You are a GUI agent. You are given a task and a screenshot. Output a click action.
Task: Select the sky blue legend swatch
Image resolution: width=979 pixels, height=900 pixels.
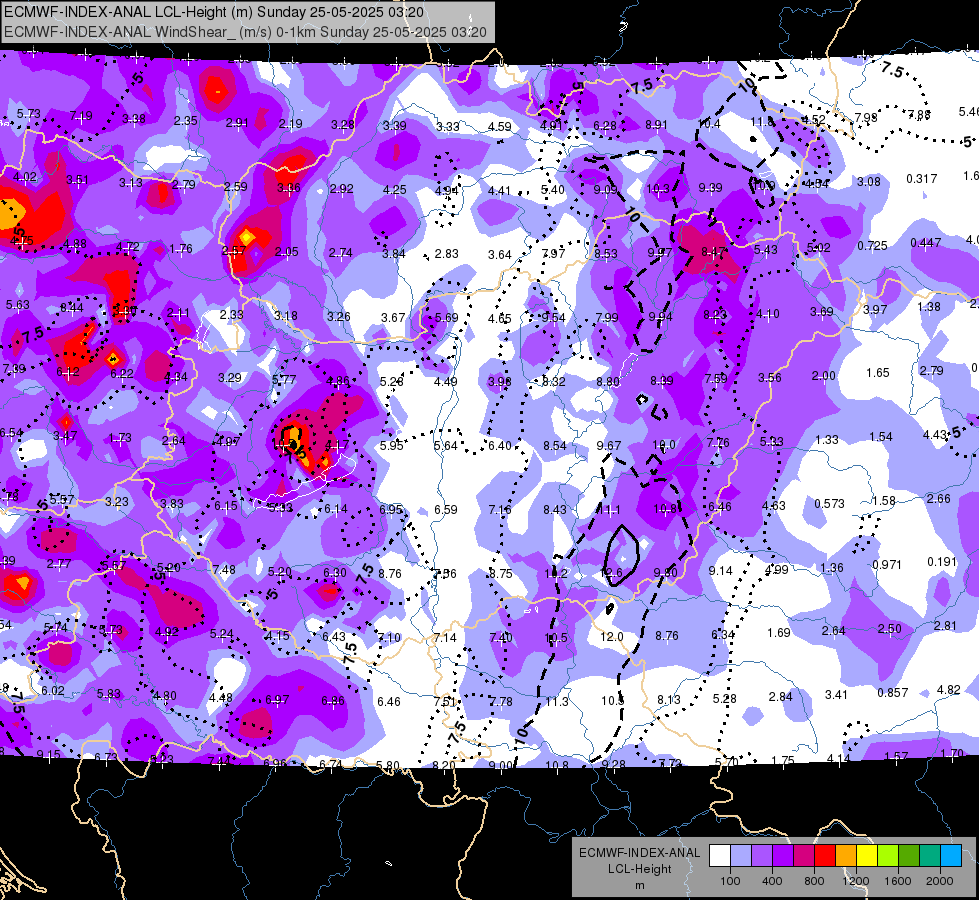[x=951, y=856]
